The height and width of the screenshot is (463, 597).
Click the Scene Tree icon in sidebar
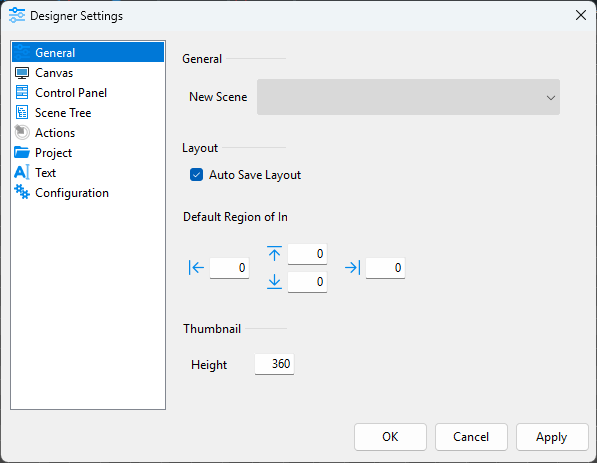(22, 113)
